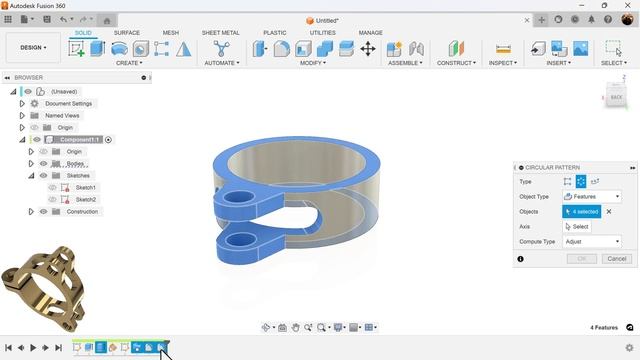Click the Orbit navigation tool

tap(266, 327)
